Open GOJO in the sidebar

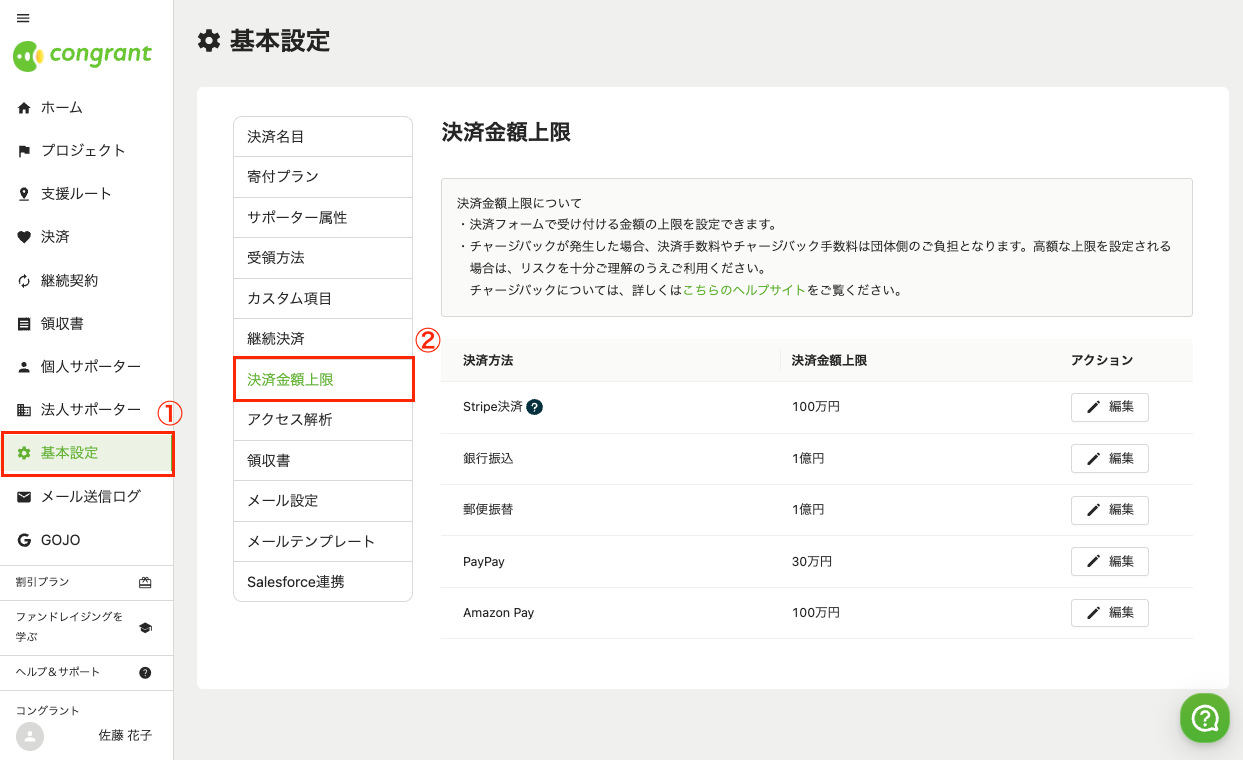pos(60,540)
